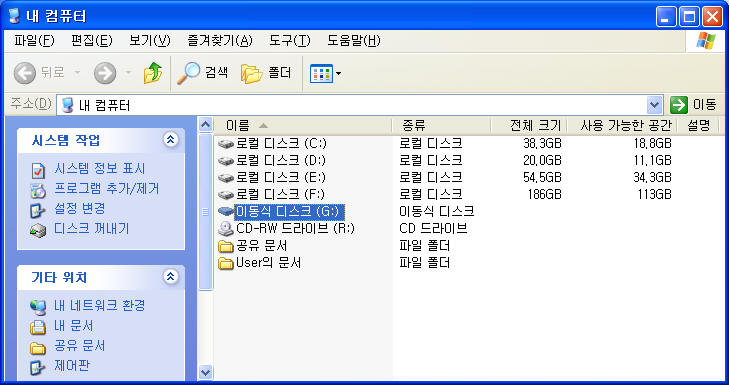This screenshot has height=385, width=729.
Task: Collapse the 시스템 작업 panel
Action: (x=171, y=139)
